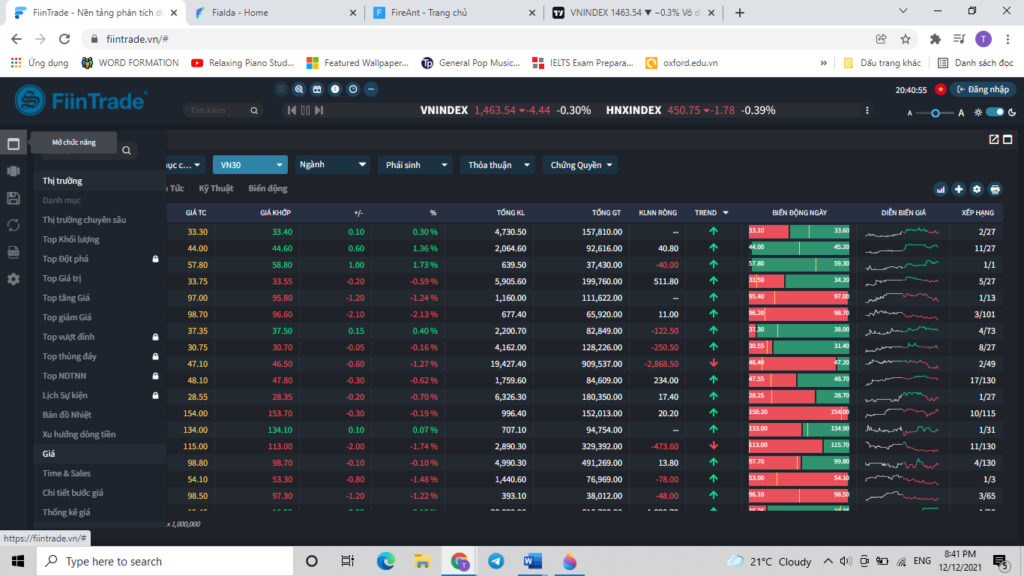Click the GIÁ KHỚP column header
Screen dimensions: 1024x576
(x=275, y=213)
